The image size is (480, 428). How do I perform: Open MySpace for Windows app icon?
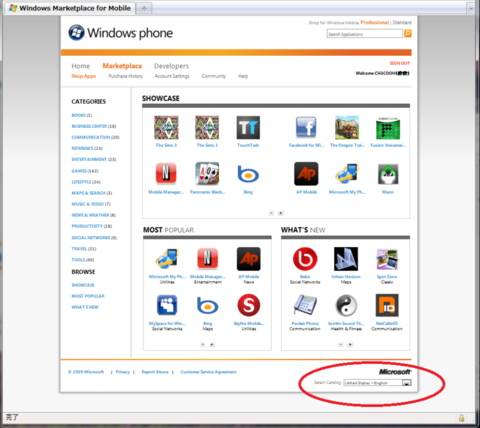coord(167,305)
